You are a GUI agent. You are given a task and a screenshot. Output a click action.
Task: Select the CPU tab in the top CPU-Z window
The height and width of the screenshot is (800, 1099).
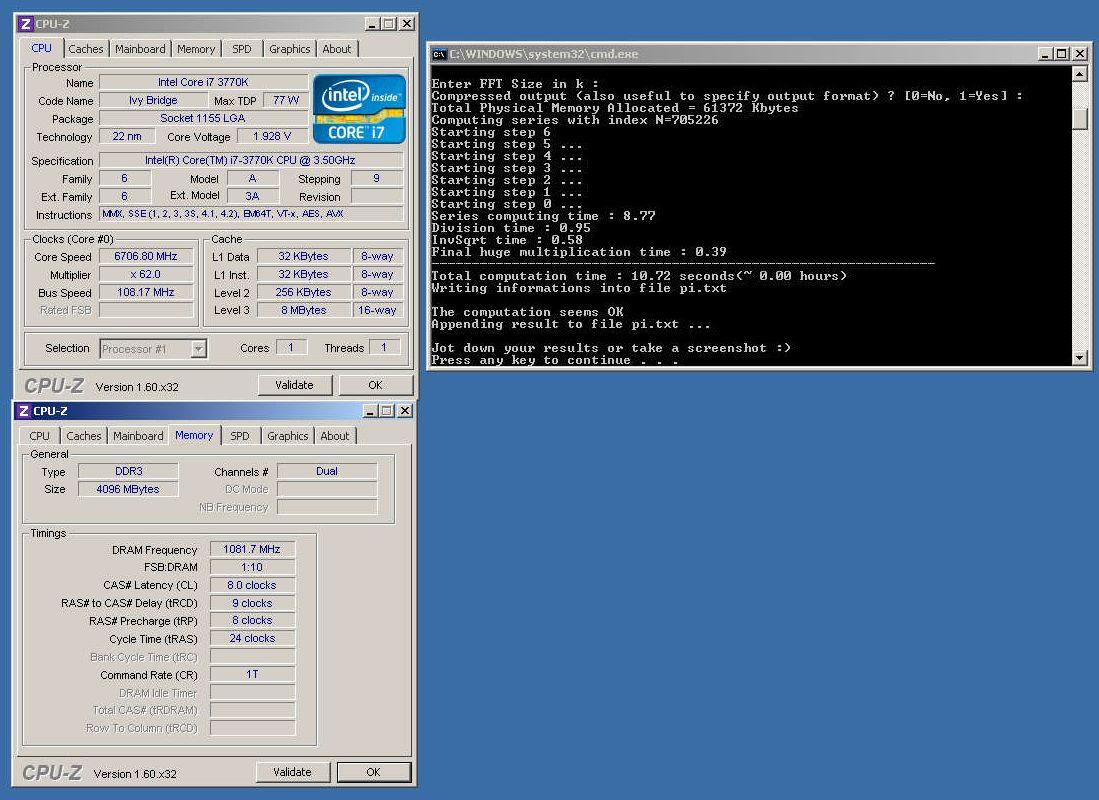tap(41, 48)
